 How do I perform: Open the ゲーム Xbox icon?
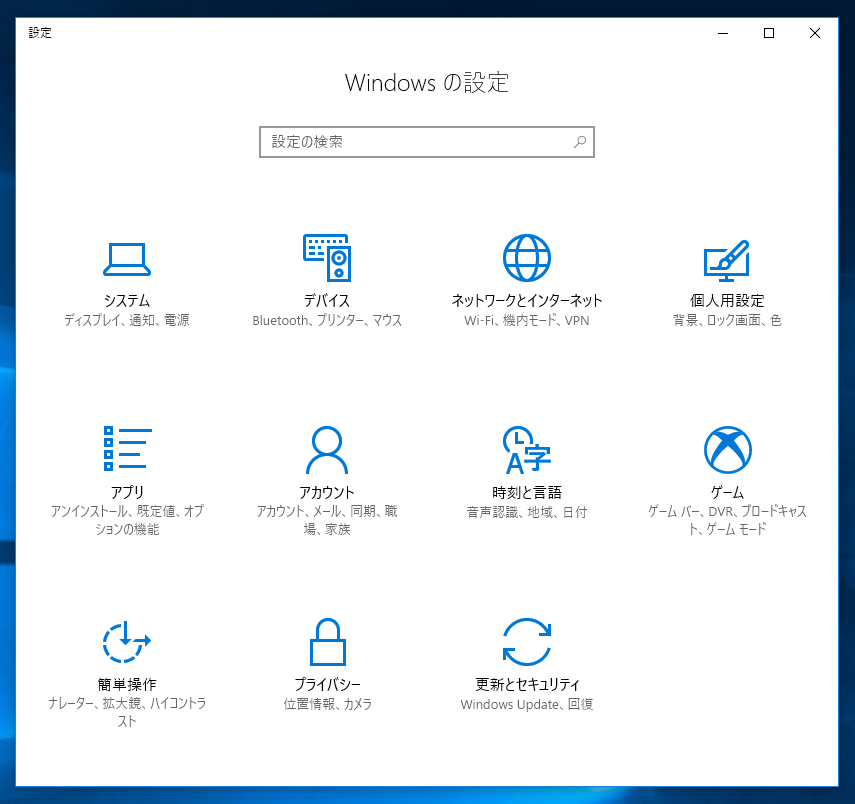click(727, 450)
